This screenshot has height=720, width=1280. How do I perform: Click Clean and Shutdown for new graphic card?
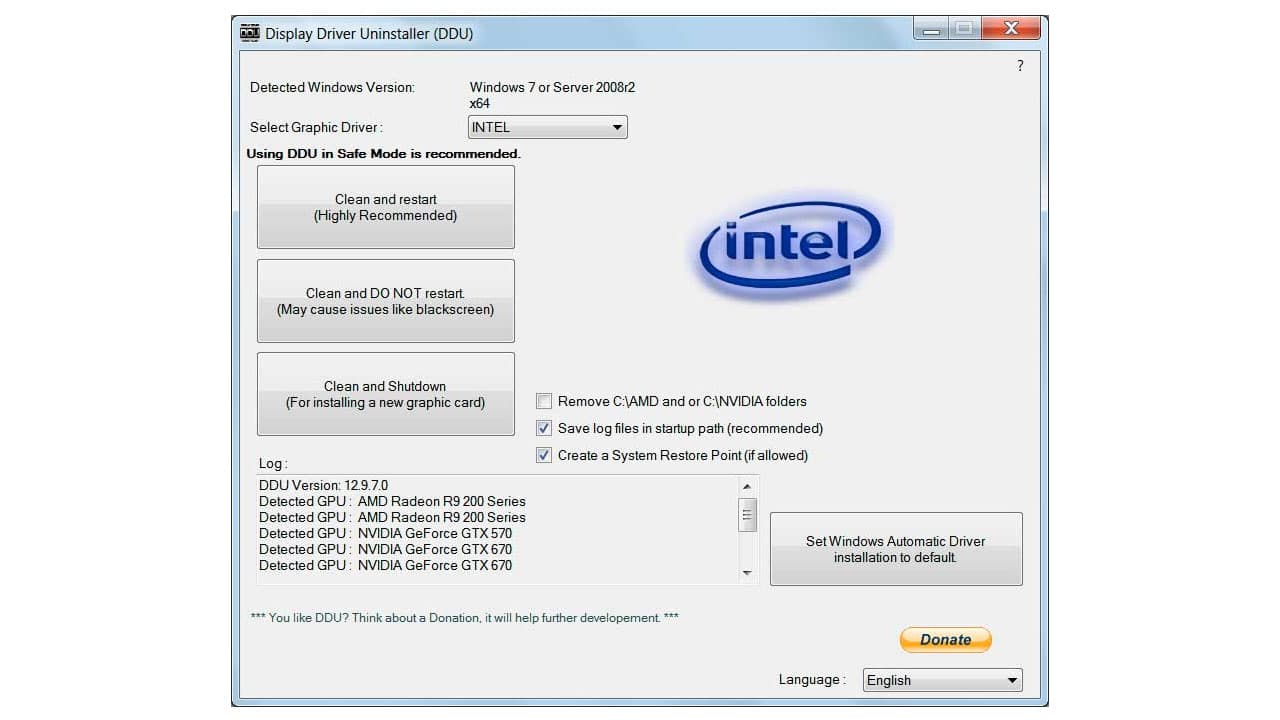pyautogui.click(x=385, y=393)
